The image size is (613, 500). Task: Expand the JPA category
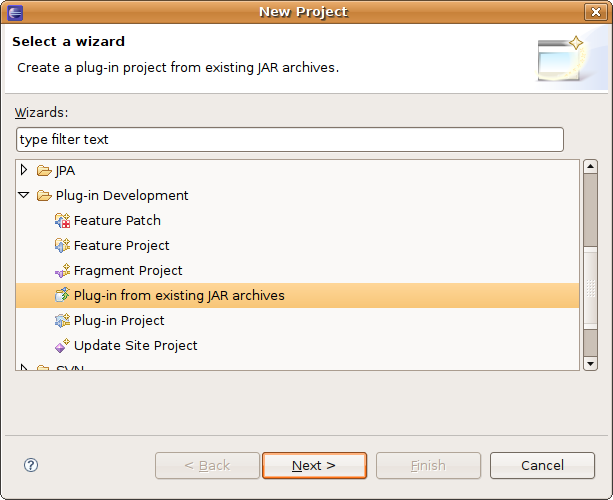[x=24, y=170]
